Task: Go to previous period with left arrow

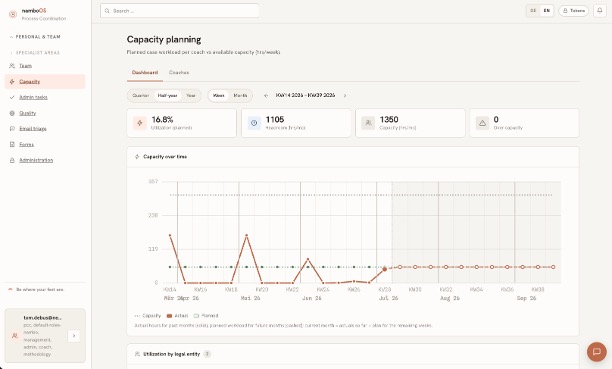Action: pyautogui.click(x=266, y=95)
